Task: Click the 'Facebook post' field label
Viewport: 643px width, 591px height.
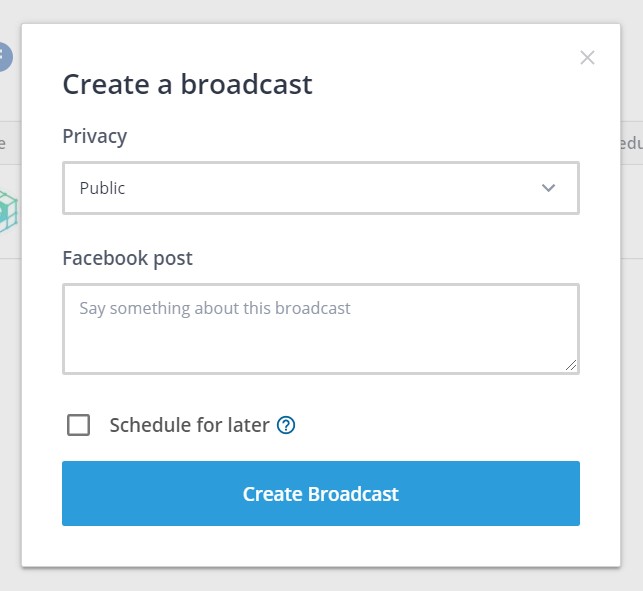Action: point(128,259)
